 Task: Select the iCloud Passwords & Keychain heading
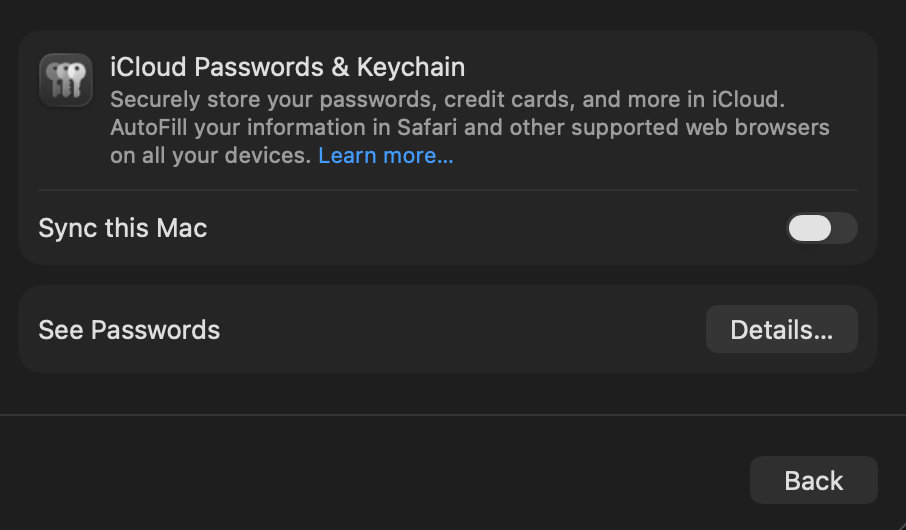click(x=287, y=68)
